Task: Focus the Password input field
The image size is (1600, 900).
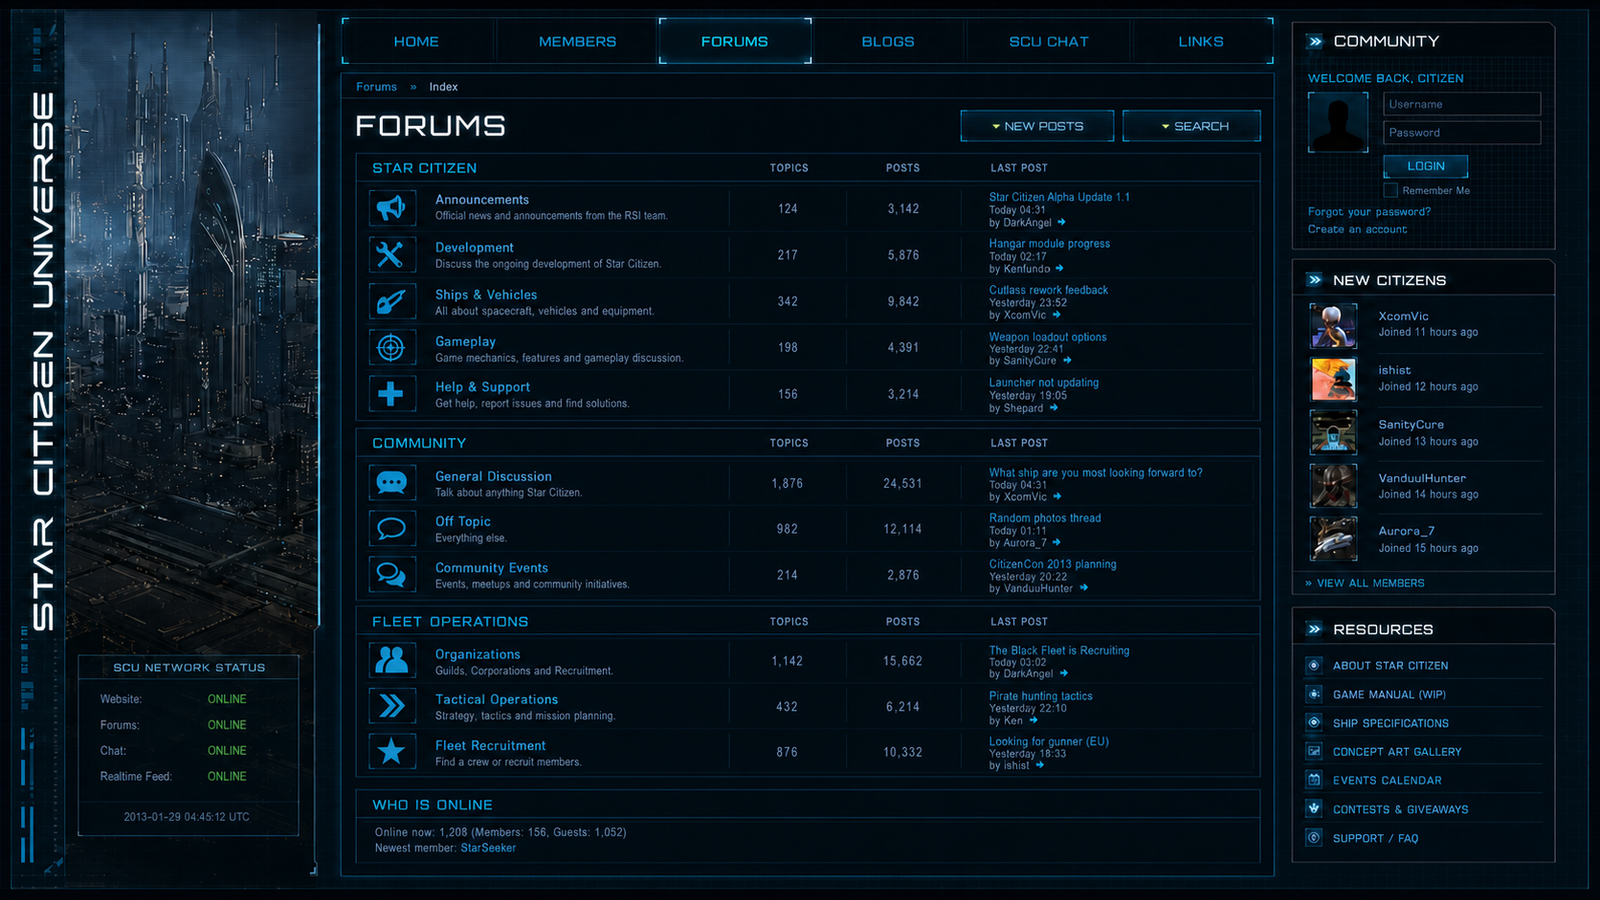Action: point(1462,132)
